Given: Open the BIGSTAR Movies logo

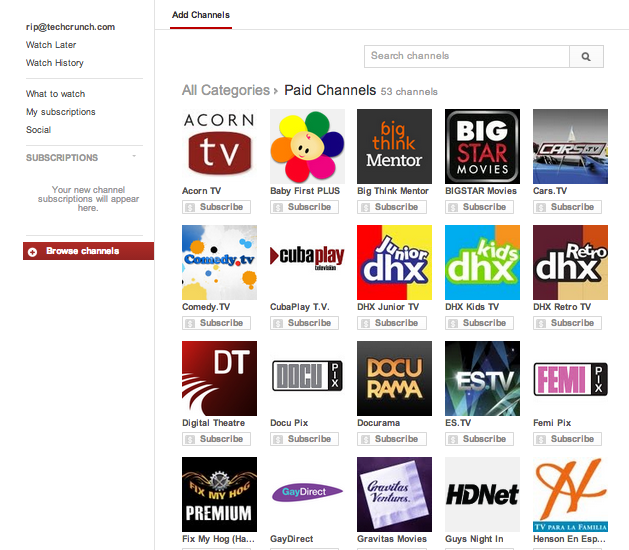Looking at the screenshot, I should click(482, 146).
